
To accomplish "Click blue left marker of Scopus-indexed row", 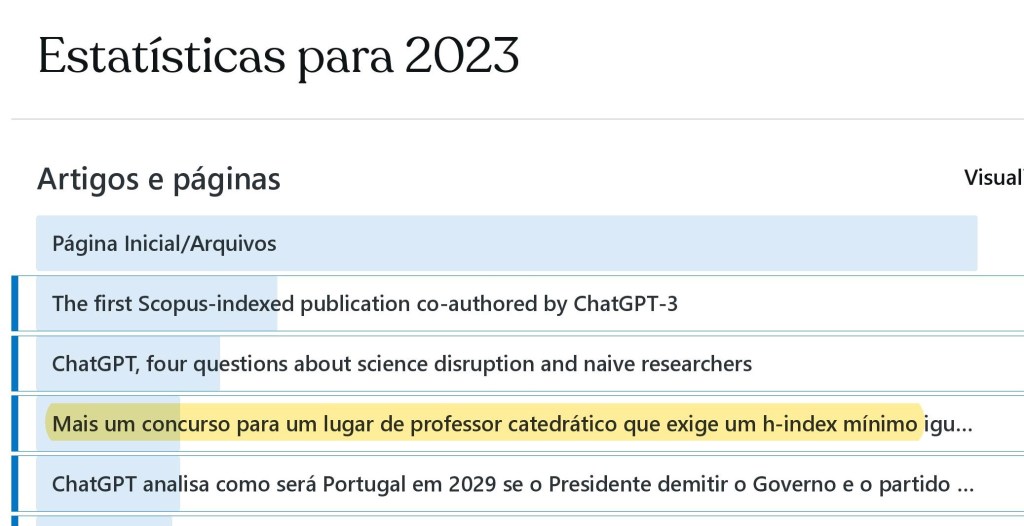I will pos(15,304).
